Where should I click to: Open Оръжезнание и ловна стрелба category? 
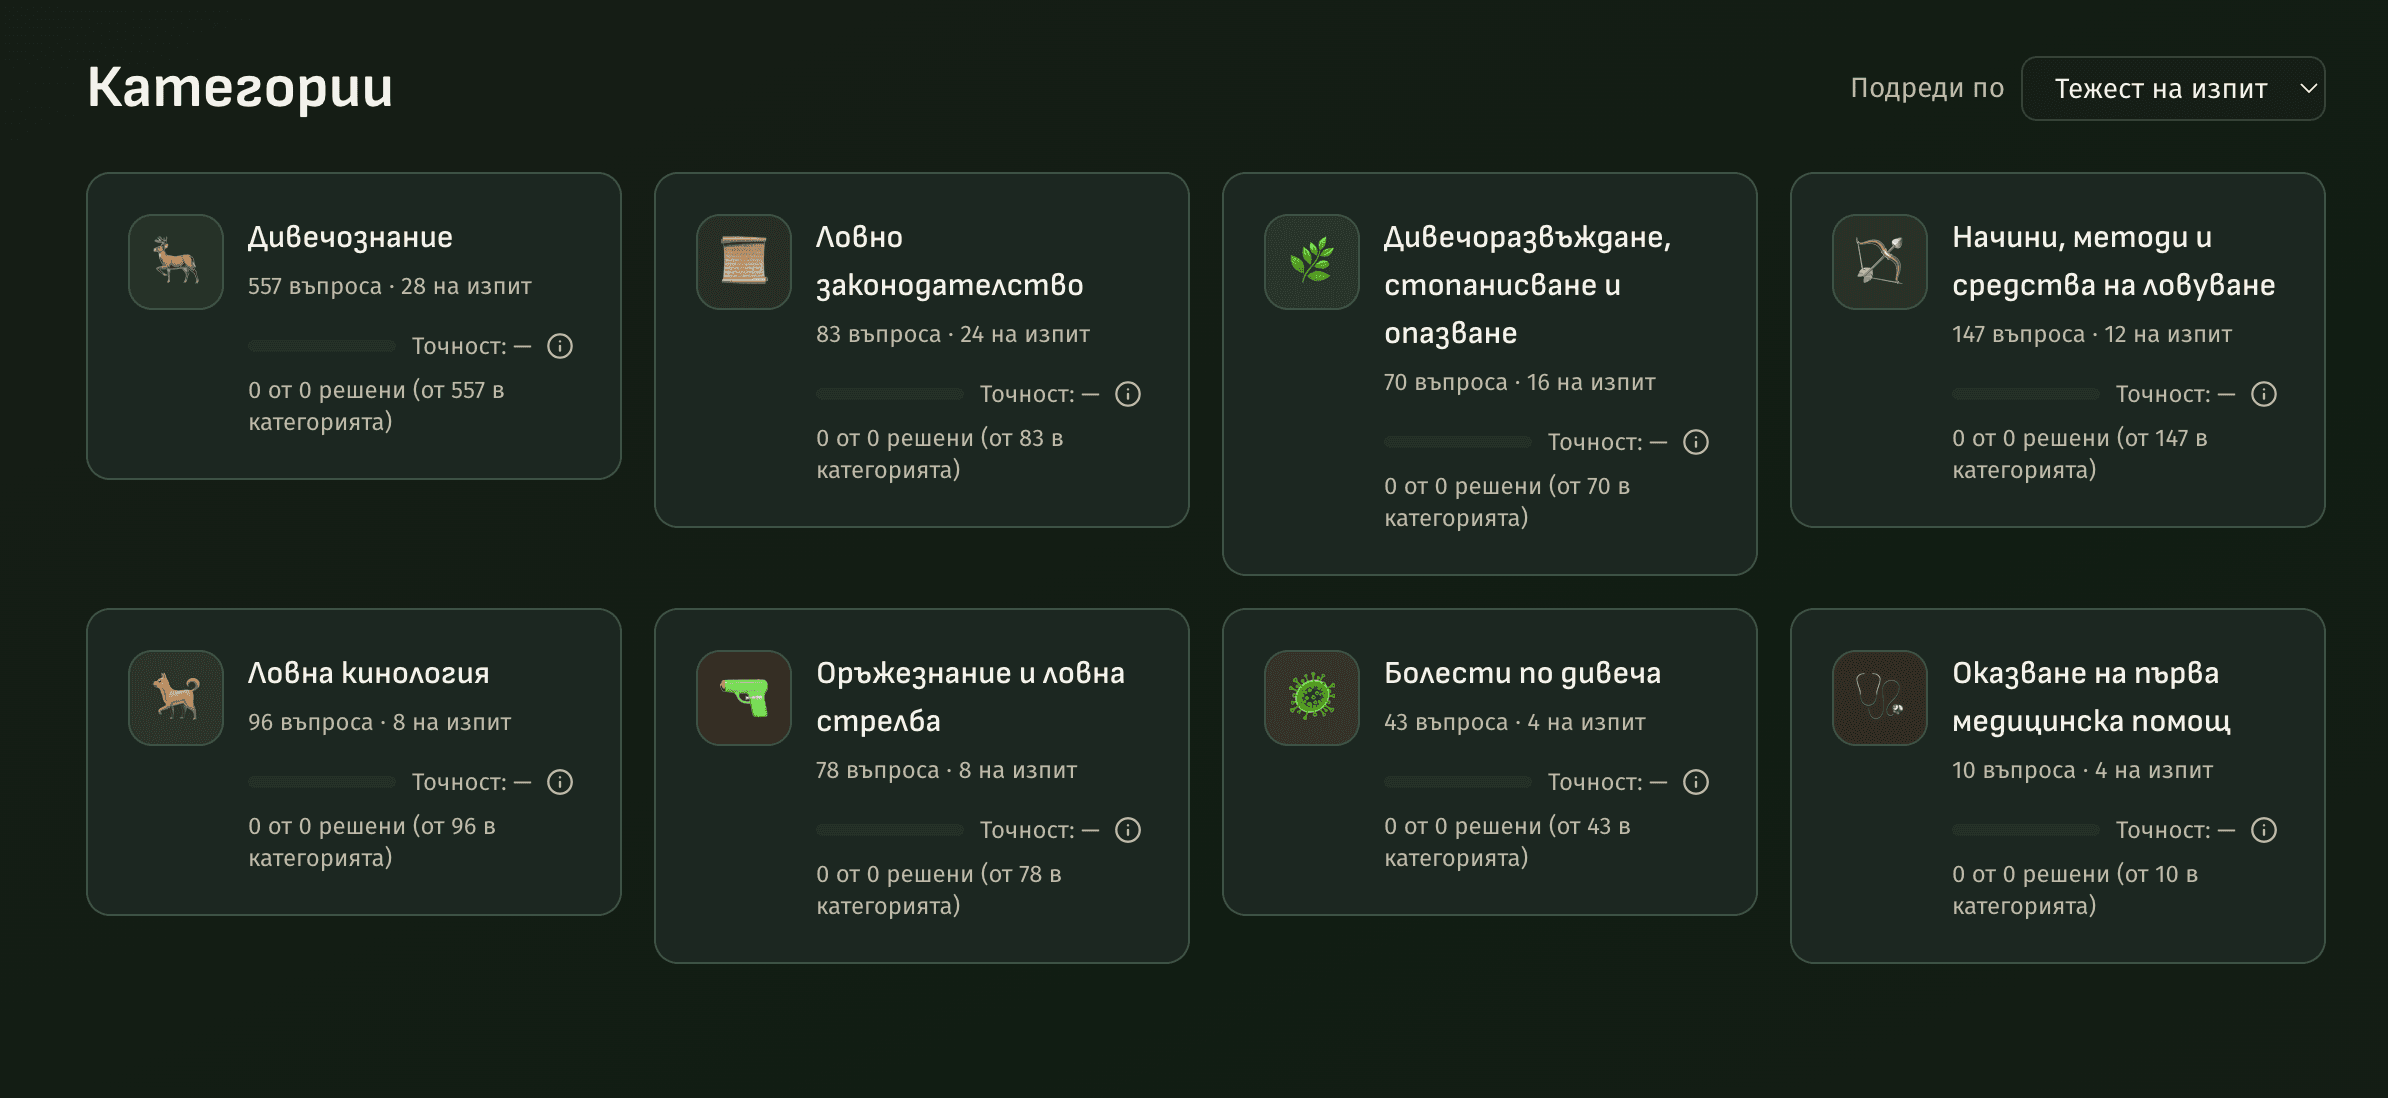[970, 697]
